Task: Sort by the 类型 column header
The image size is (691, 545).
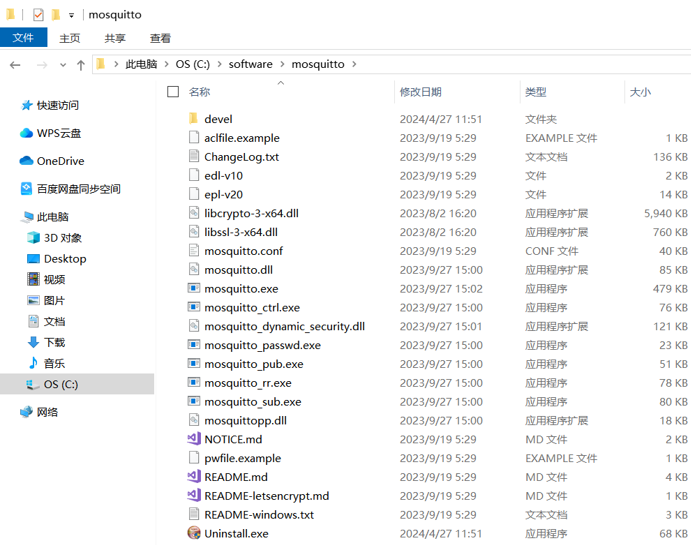Action: pyautogui.click(x=536, y=92)
